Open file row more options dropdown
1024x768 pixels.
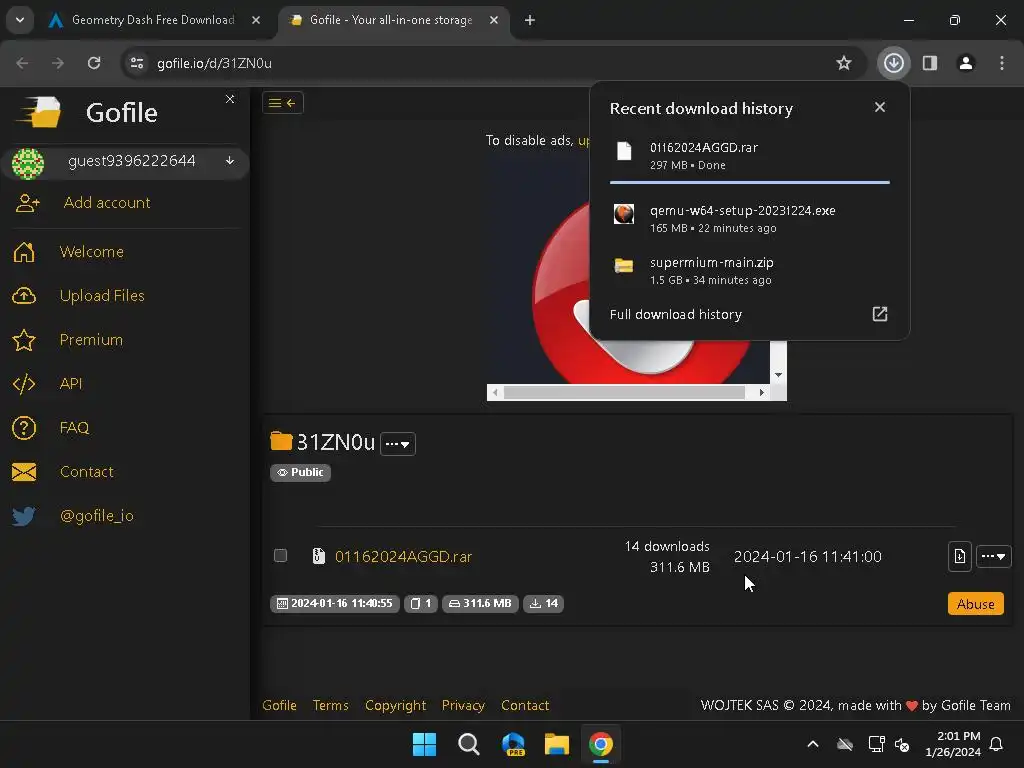coord(993,556)
